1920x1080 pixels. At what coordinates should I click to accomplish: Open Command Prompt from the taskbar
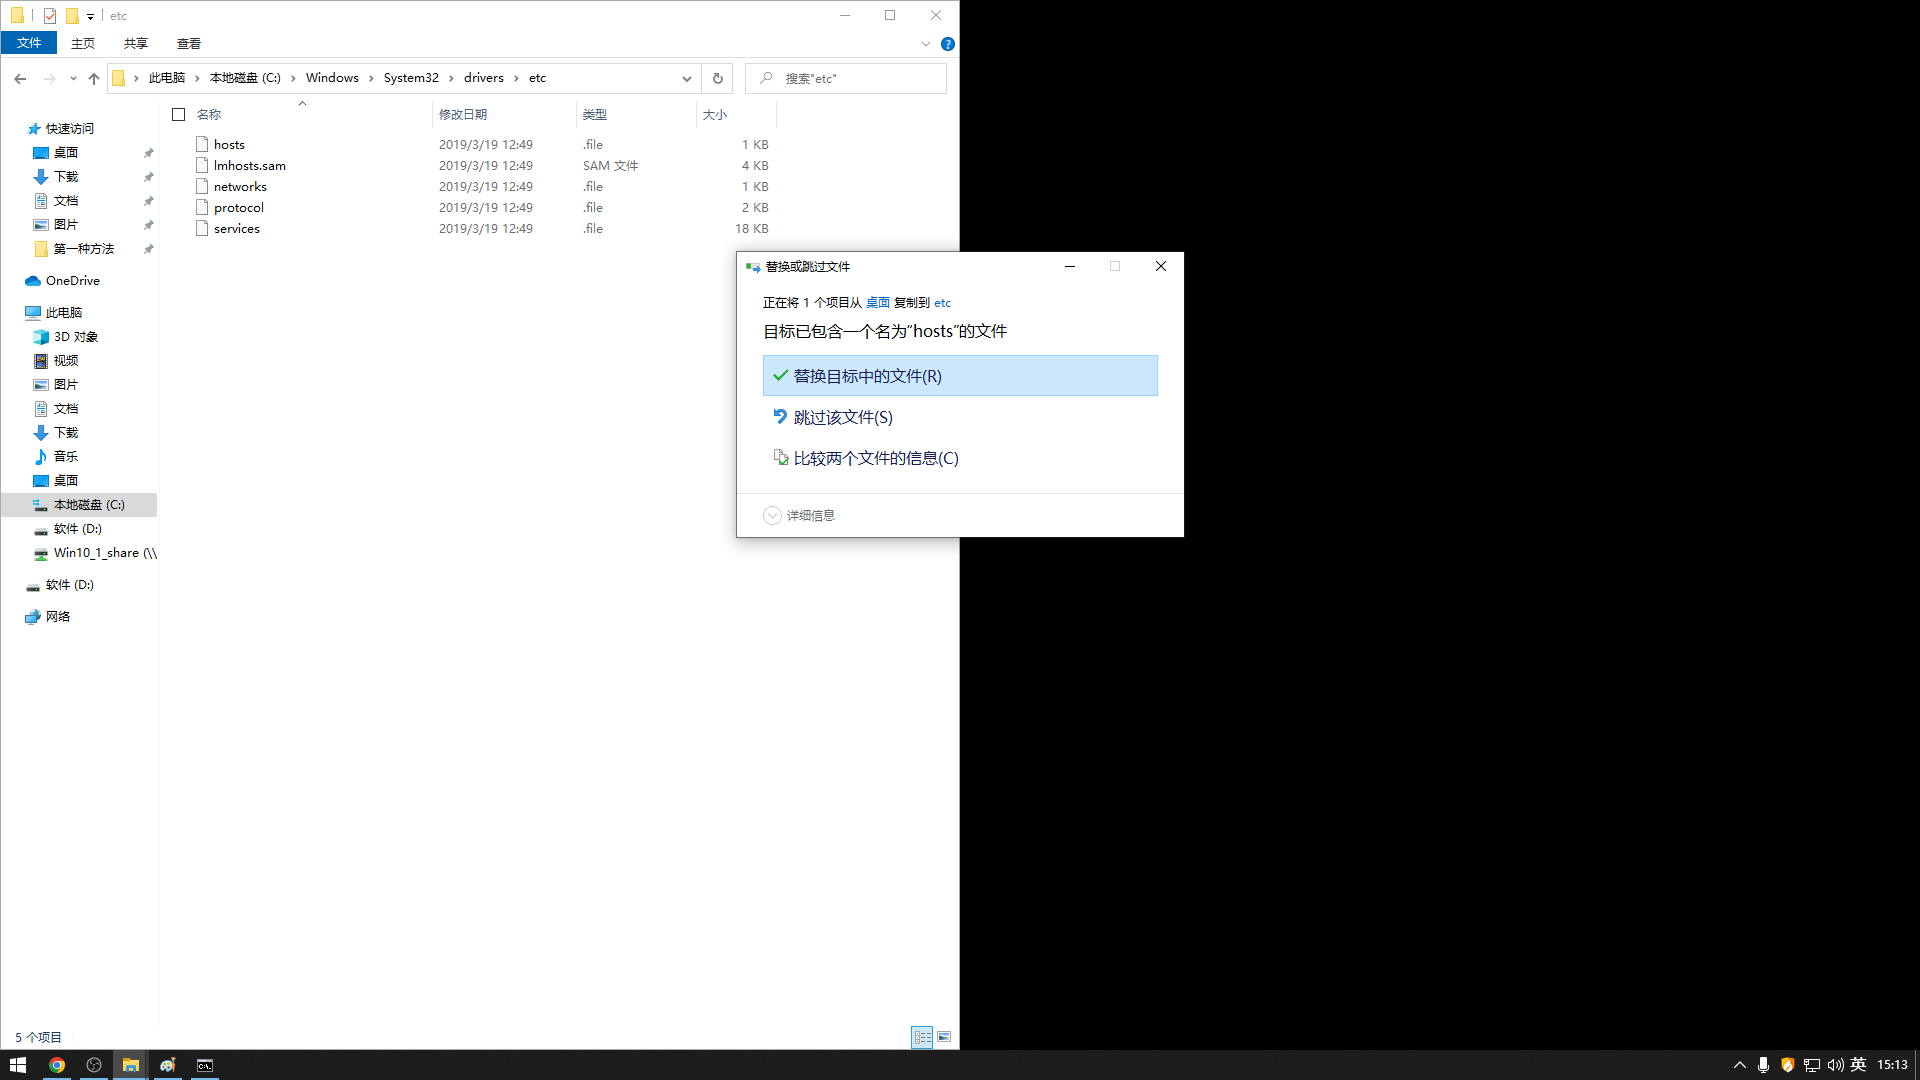(205, 1065)
